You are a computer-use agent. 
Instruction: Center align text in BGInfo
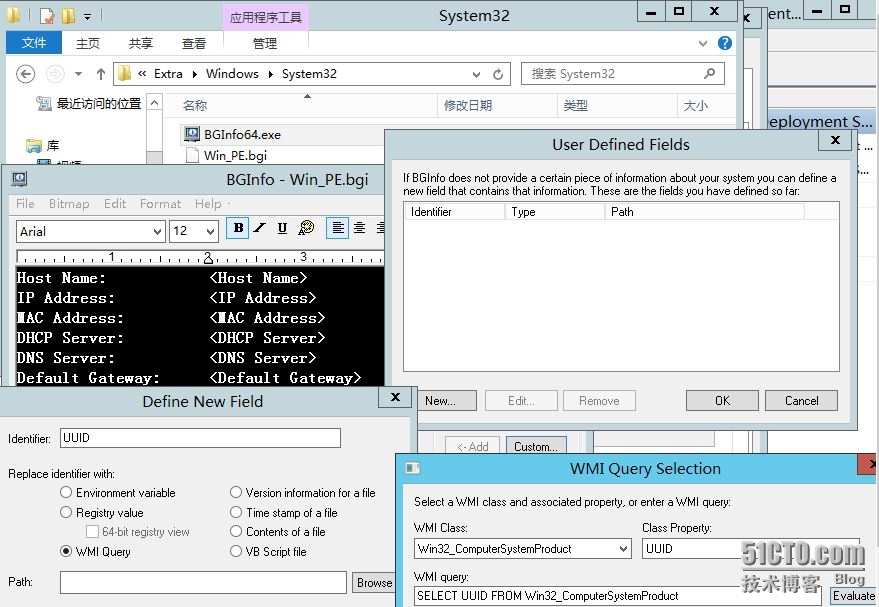(x=359, y=228)
